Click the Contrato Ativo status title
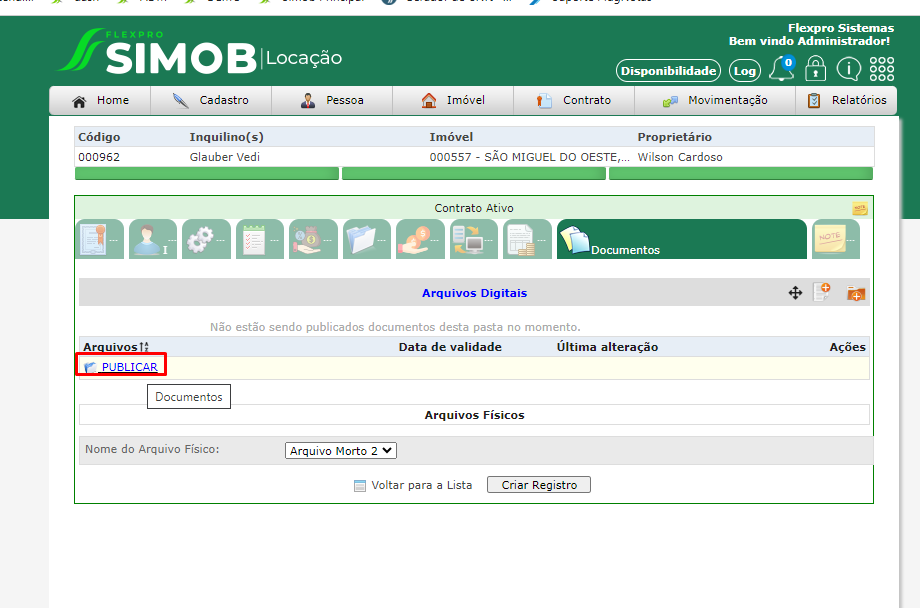This screenshot has width=920, height=608. pyautogui.click(x=474, y=208)
